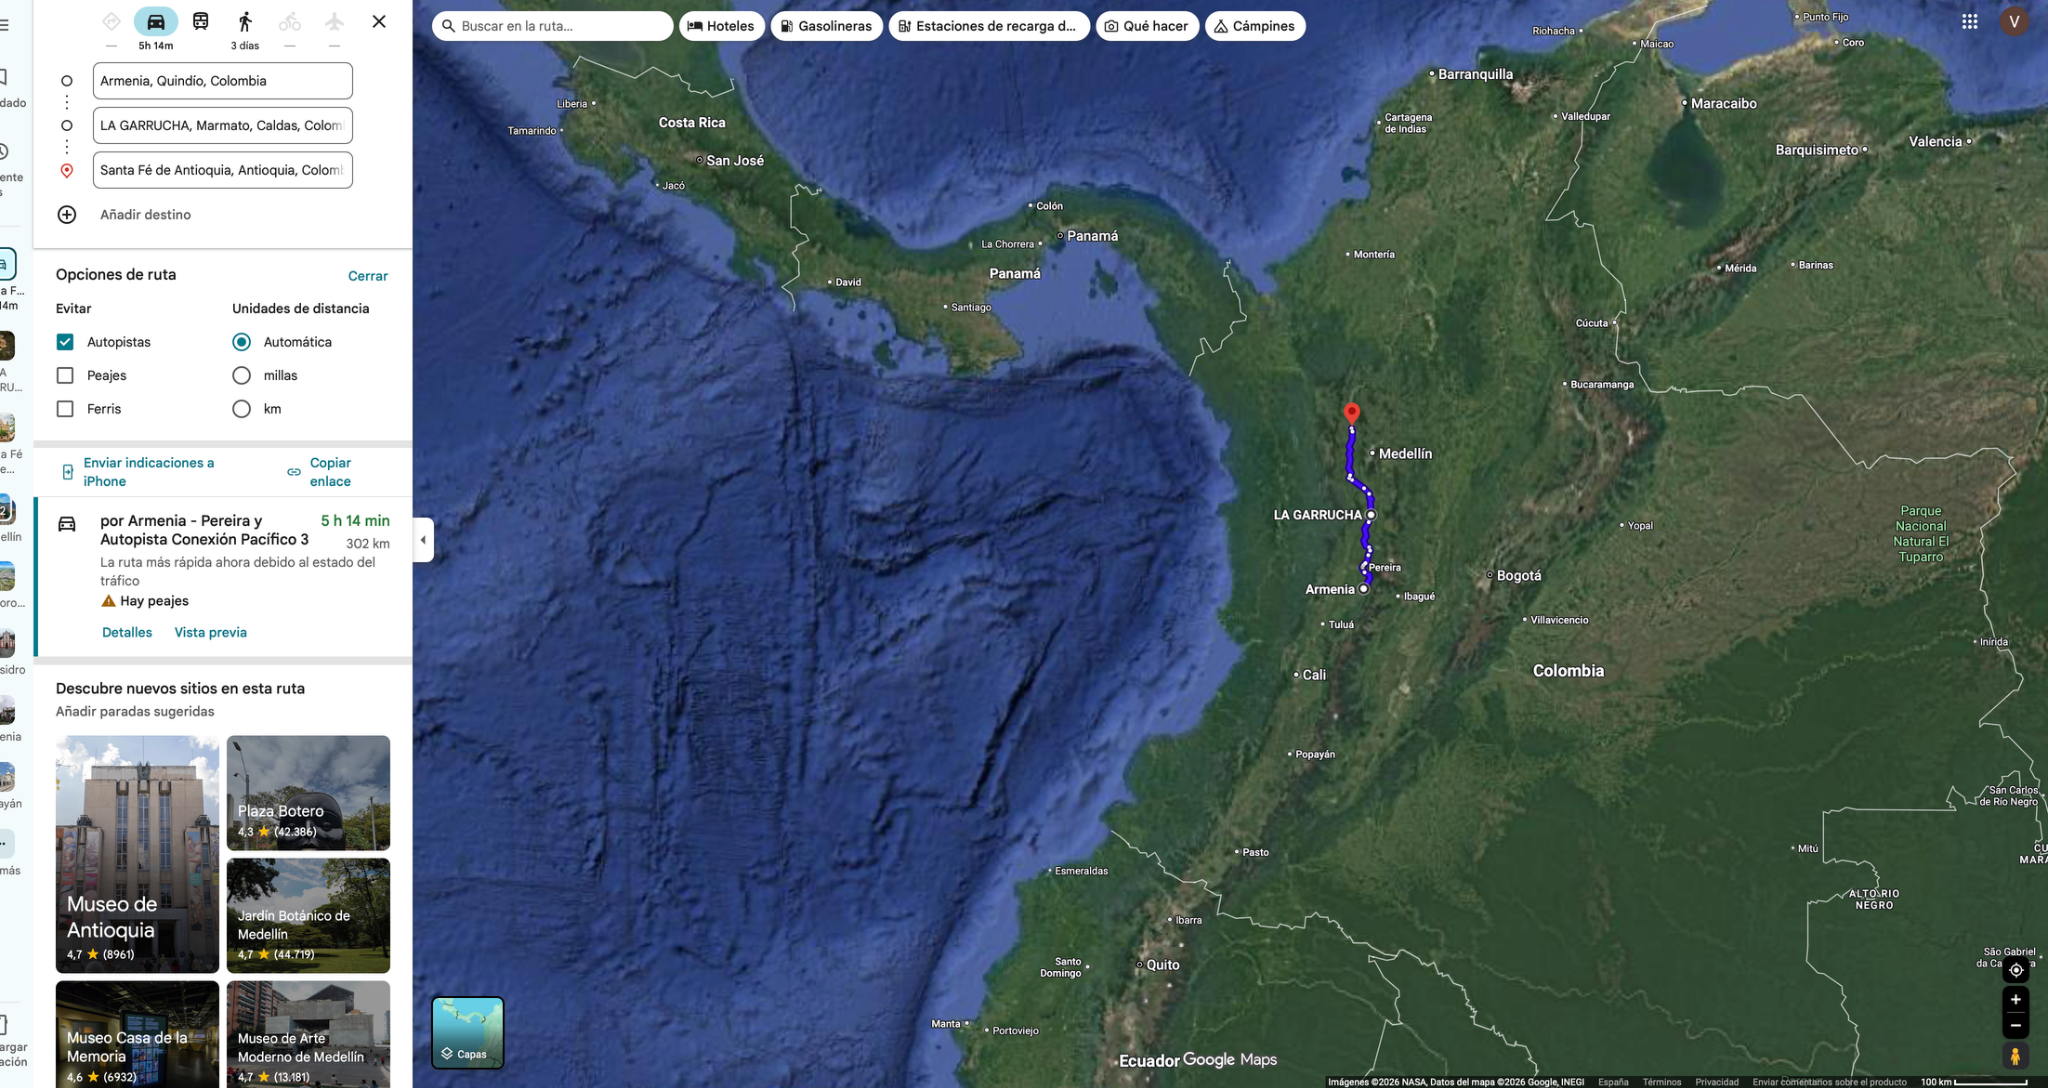Open Capas layers thumbnail
Image resolution: width=2048 pixels, height=1088 pixels.
coord(468,1033)
